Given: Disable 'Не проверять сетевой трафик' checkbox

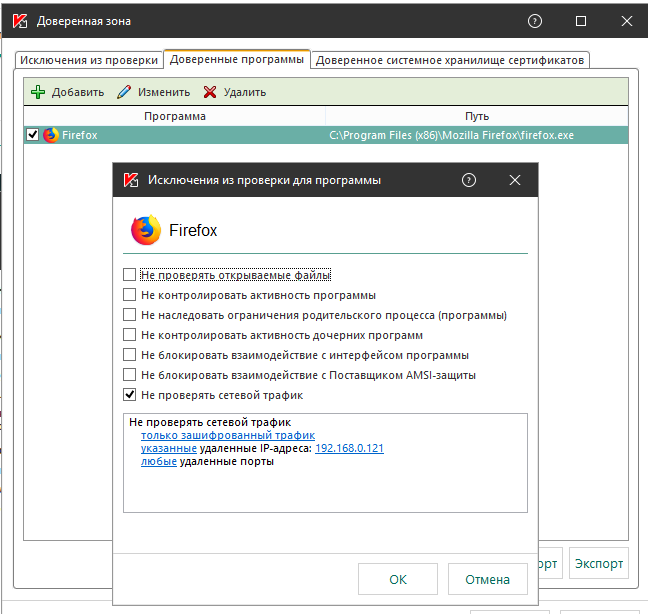Looking at the screenshot, I should [x=129, y=395].
